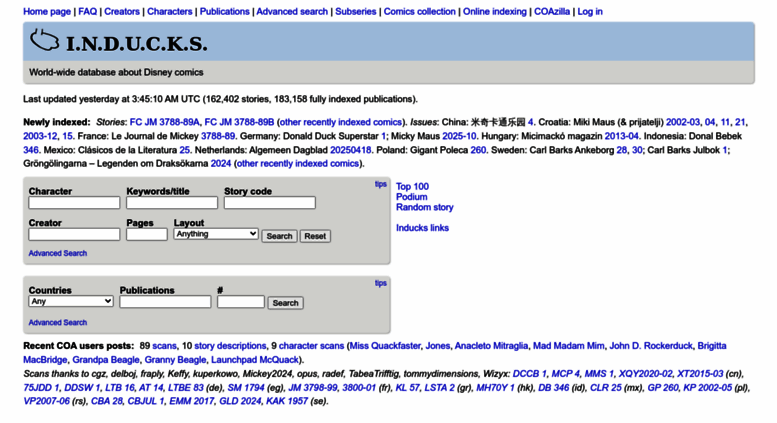Focus the Publications input field
This screenshot has height=423, width=777.
tap(166, 302)
